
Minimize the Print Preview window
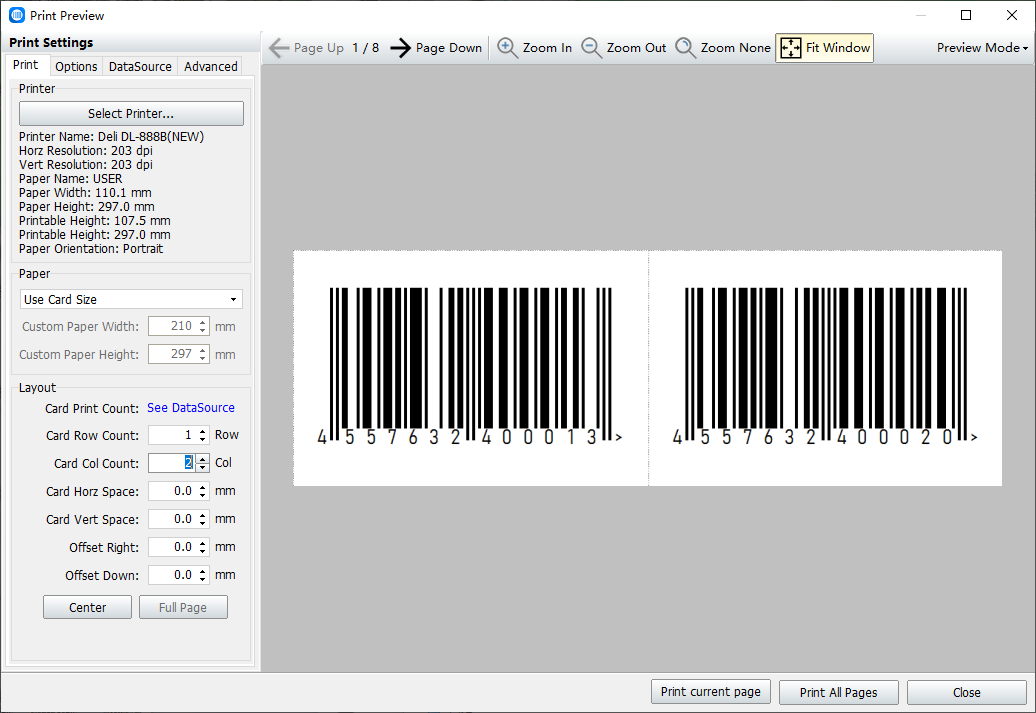click(921, 15)
